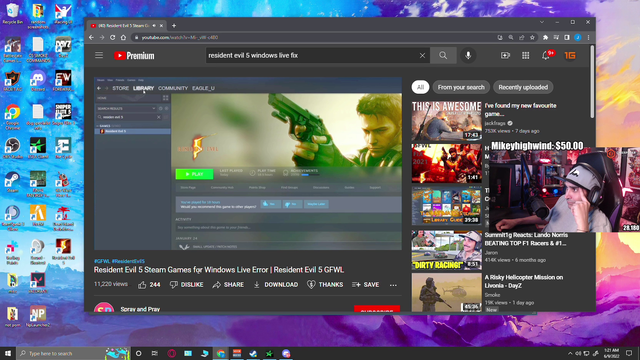640x360 pixels.
Task: Open Chrome tab search chevron
Action: point(542,22)
